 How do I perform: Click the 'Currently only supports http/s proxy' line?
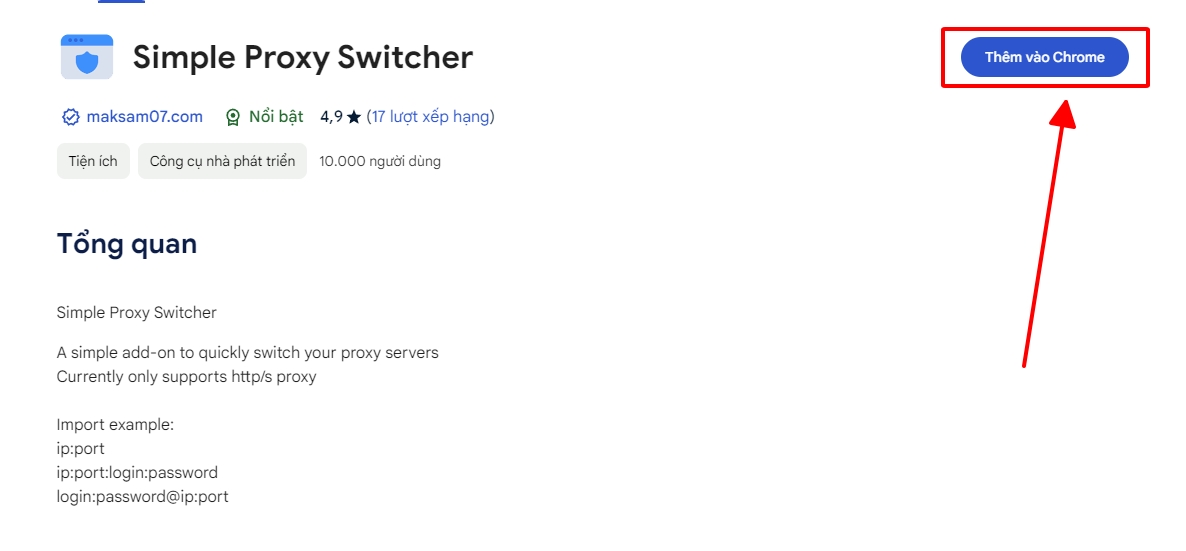(x=186, y=376)
